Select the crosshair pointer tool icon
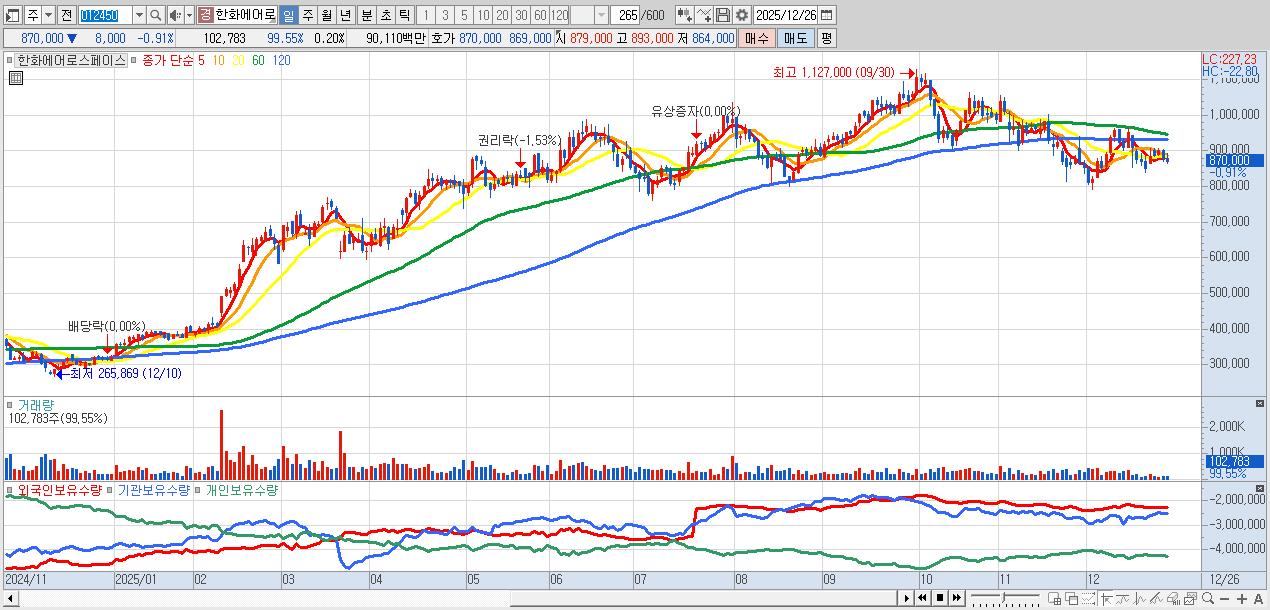The height and width of the screenshot is (610, 1270). pyautogui.click(x=1107, y=598)
